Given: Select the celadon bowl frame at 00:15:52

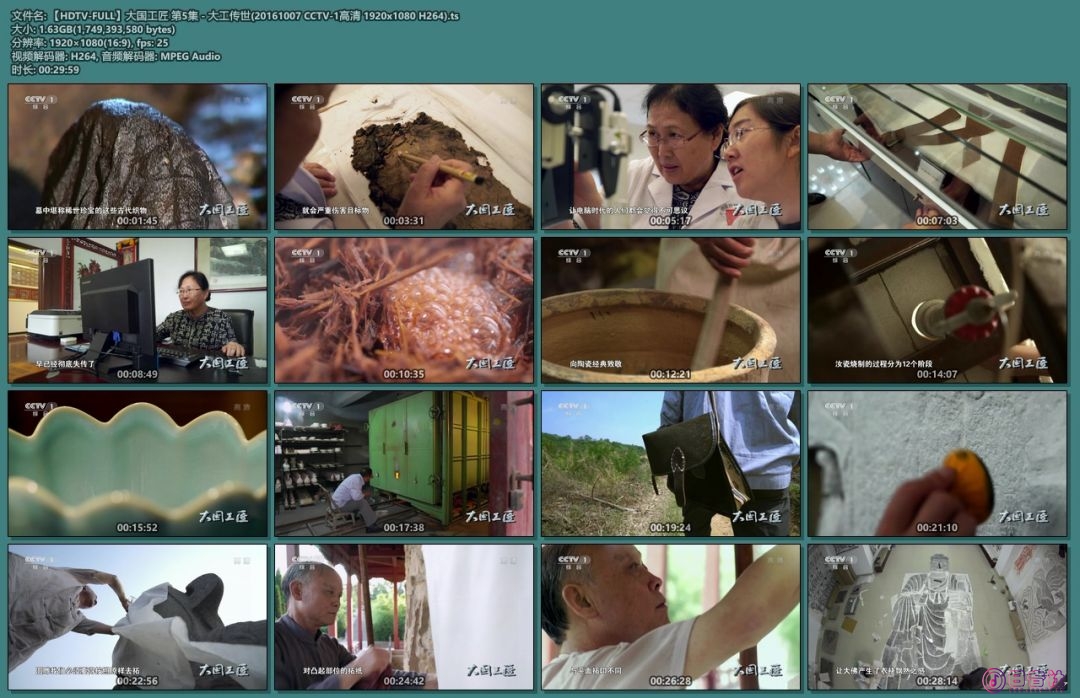Looking at the screenshot, I should tap(138, 464).
